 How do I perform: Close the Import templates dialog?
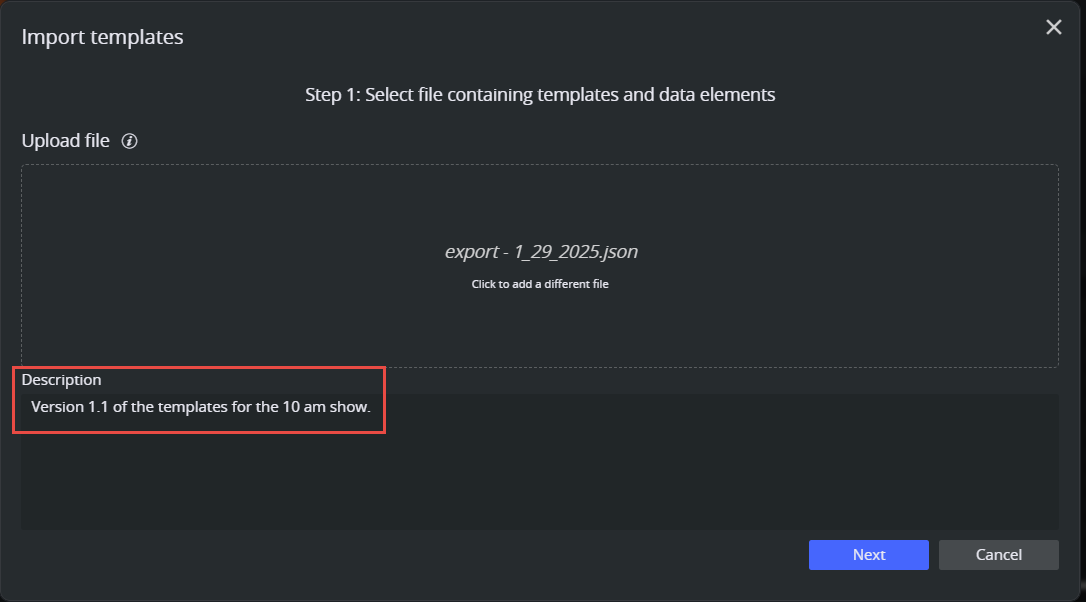point(1053,28)
